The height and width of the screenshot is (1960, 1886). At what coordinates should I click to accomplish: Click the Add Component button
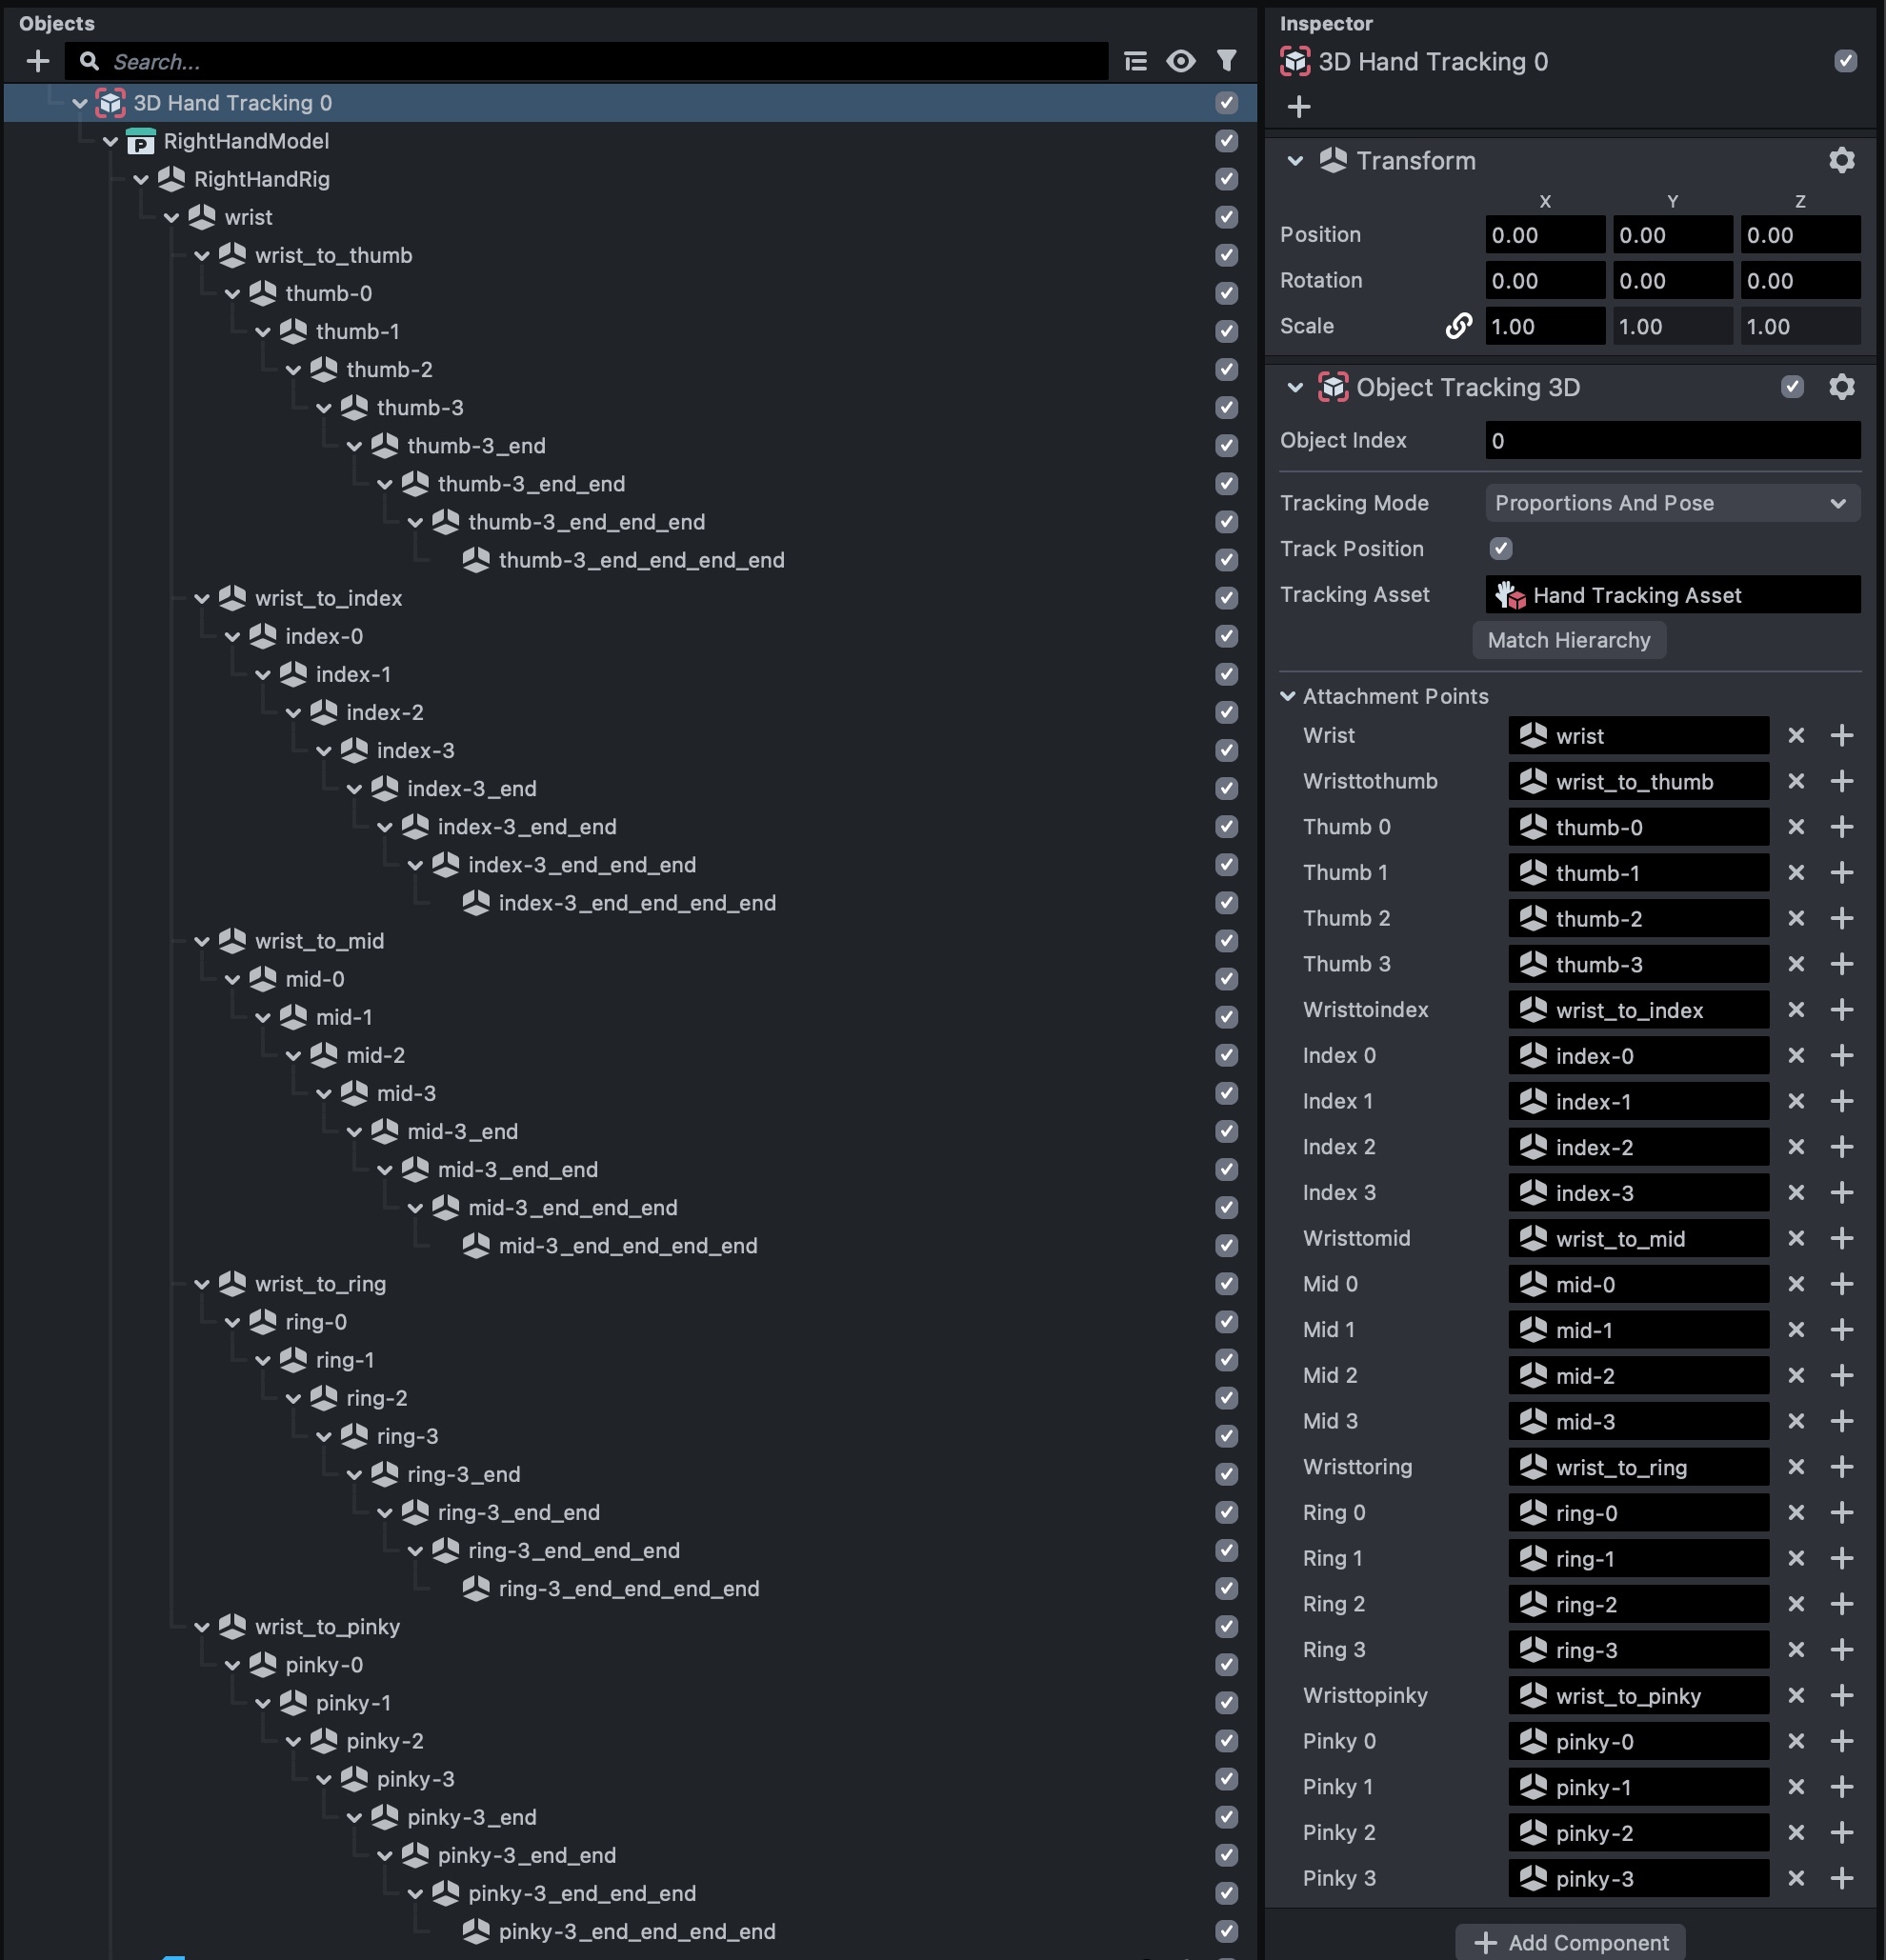[x=1570, y=1942]
